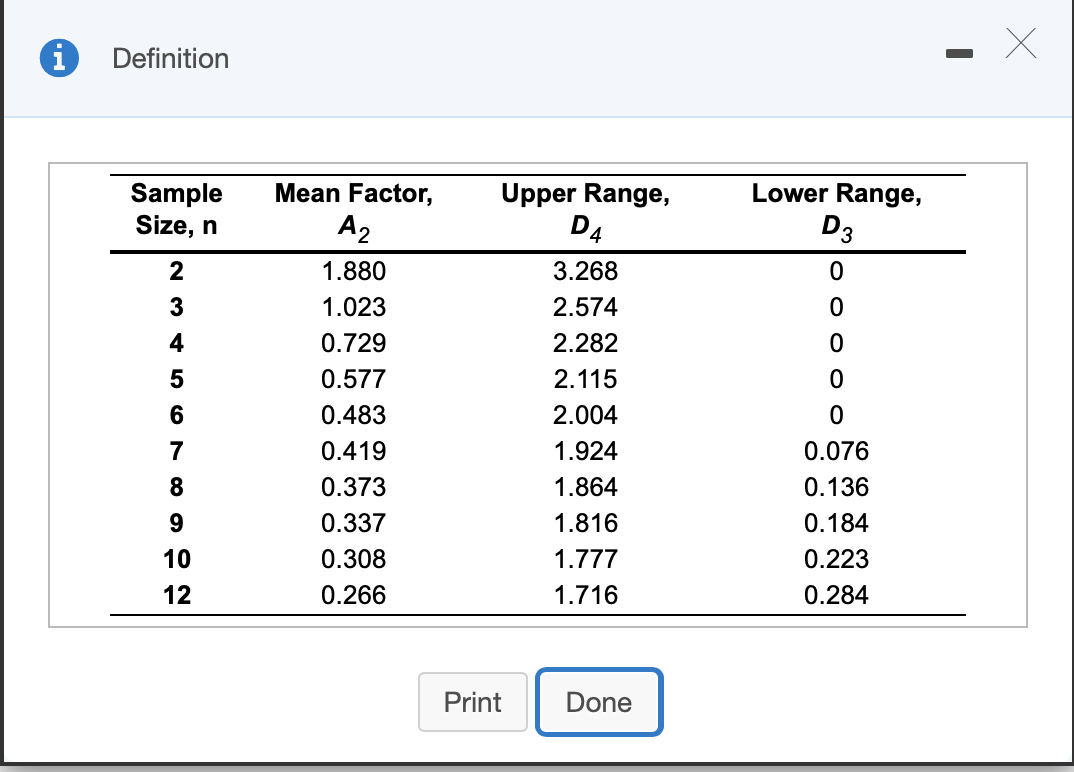The image size is (1074, 772).
Task: Click sample size row 2
Action: (176, 271)
